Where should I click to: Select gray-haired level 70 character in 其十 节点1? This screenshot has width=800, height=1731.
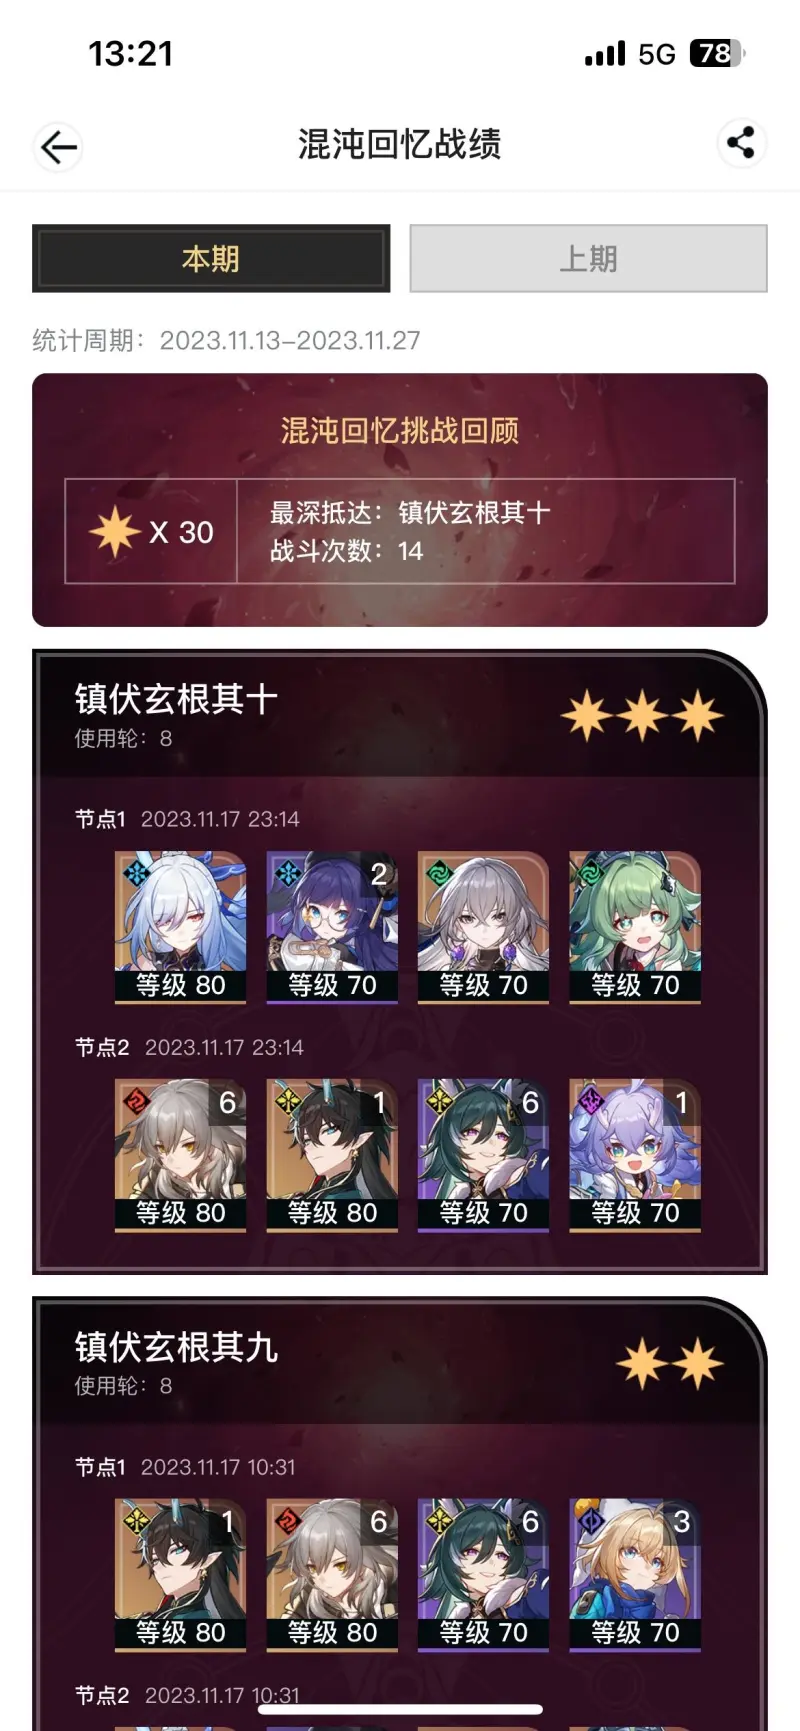pos(483,927)
